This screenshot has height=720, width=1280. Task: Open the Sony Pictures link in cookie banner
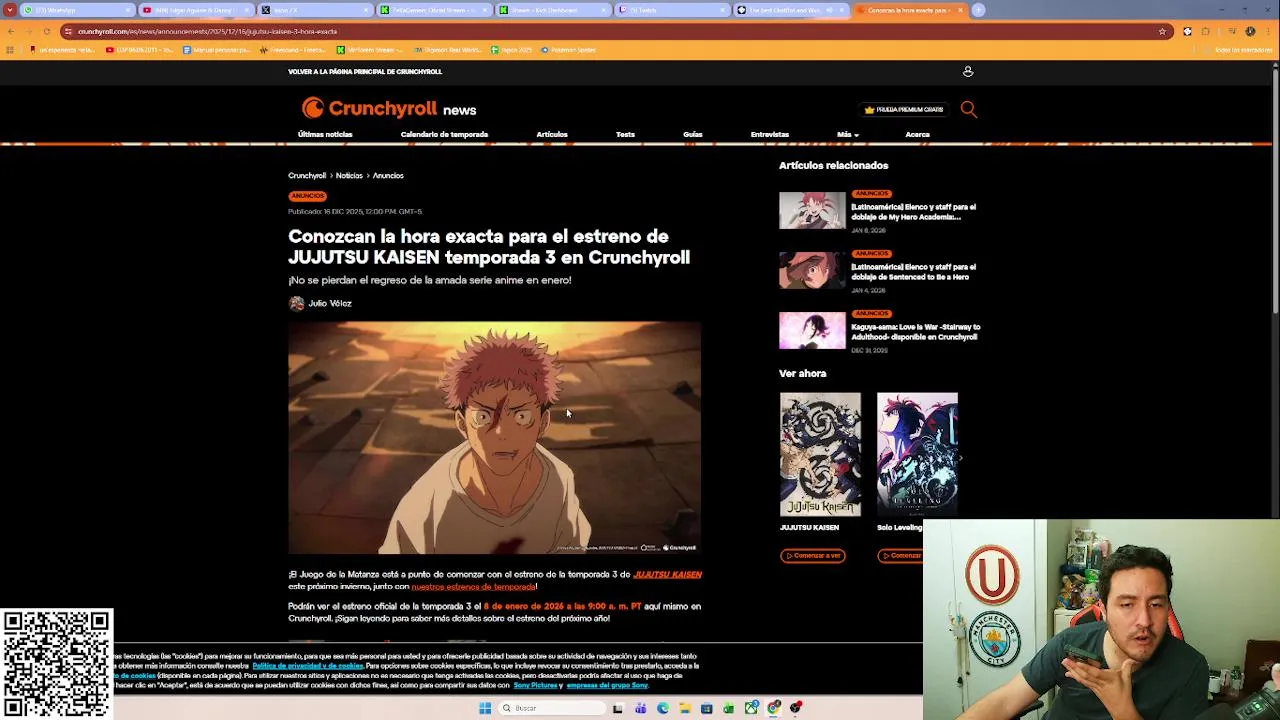(x=537, y=686)
